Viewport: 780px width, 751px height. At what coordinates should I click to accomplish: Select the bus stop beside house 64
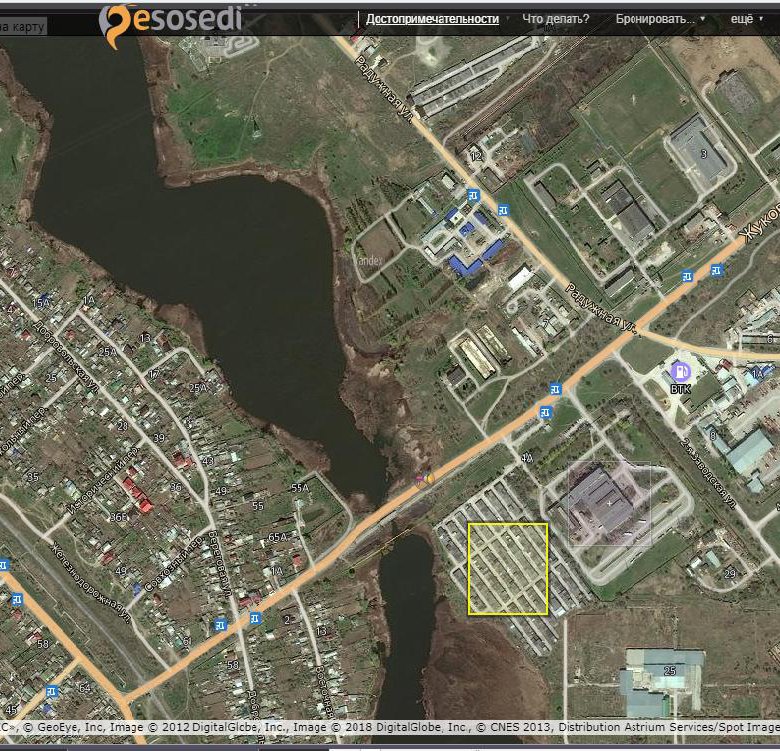click(x=51, y=689)
